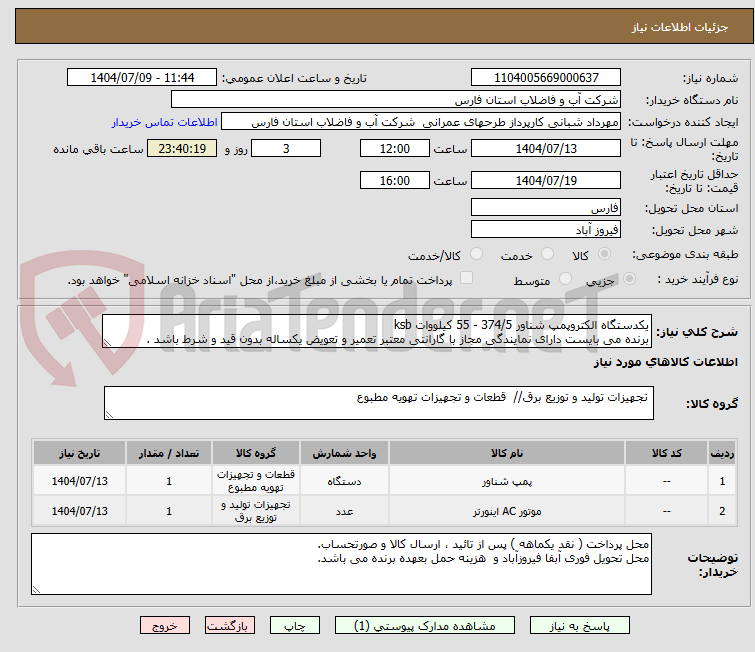Click the response deadline date 1404/07/13 field
Screen dimensions: 755x652
click(x=546, y=148)
